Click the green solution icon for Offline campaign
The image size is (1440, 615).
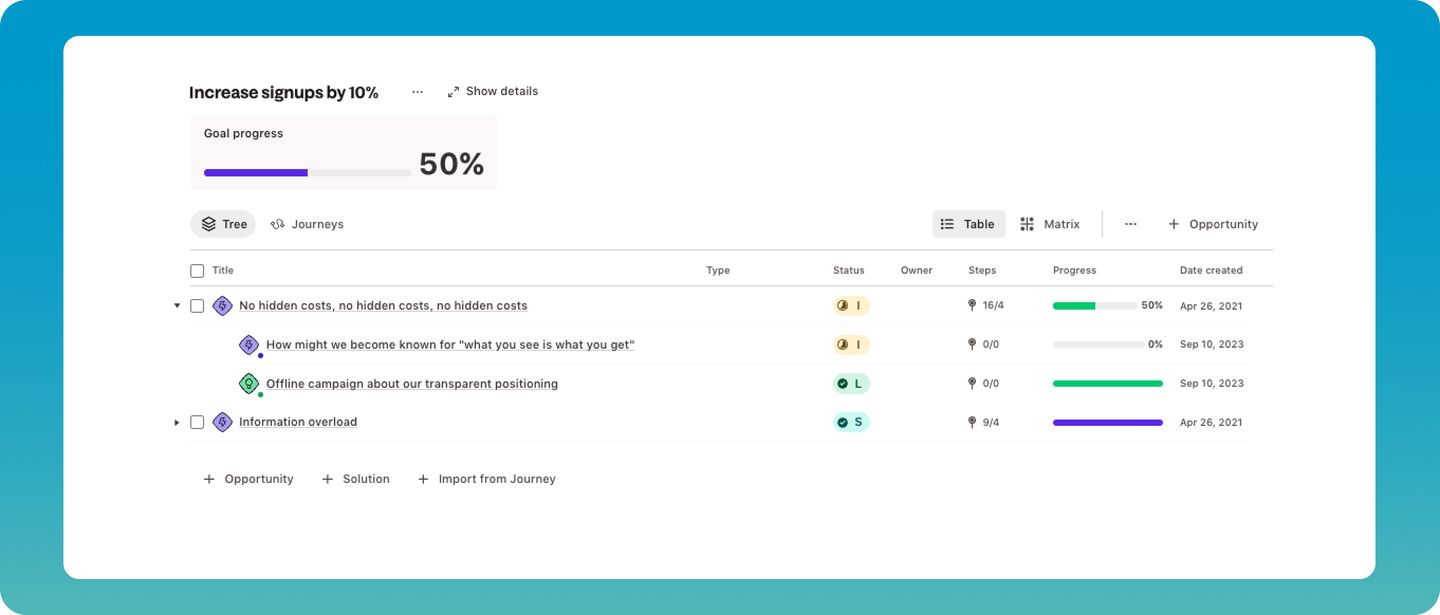click(x=249, y=383)
